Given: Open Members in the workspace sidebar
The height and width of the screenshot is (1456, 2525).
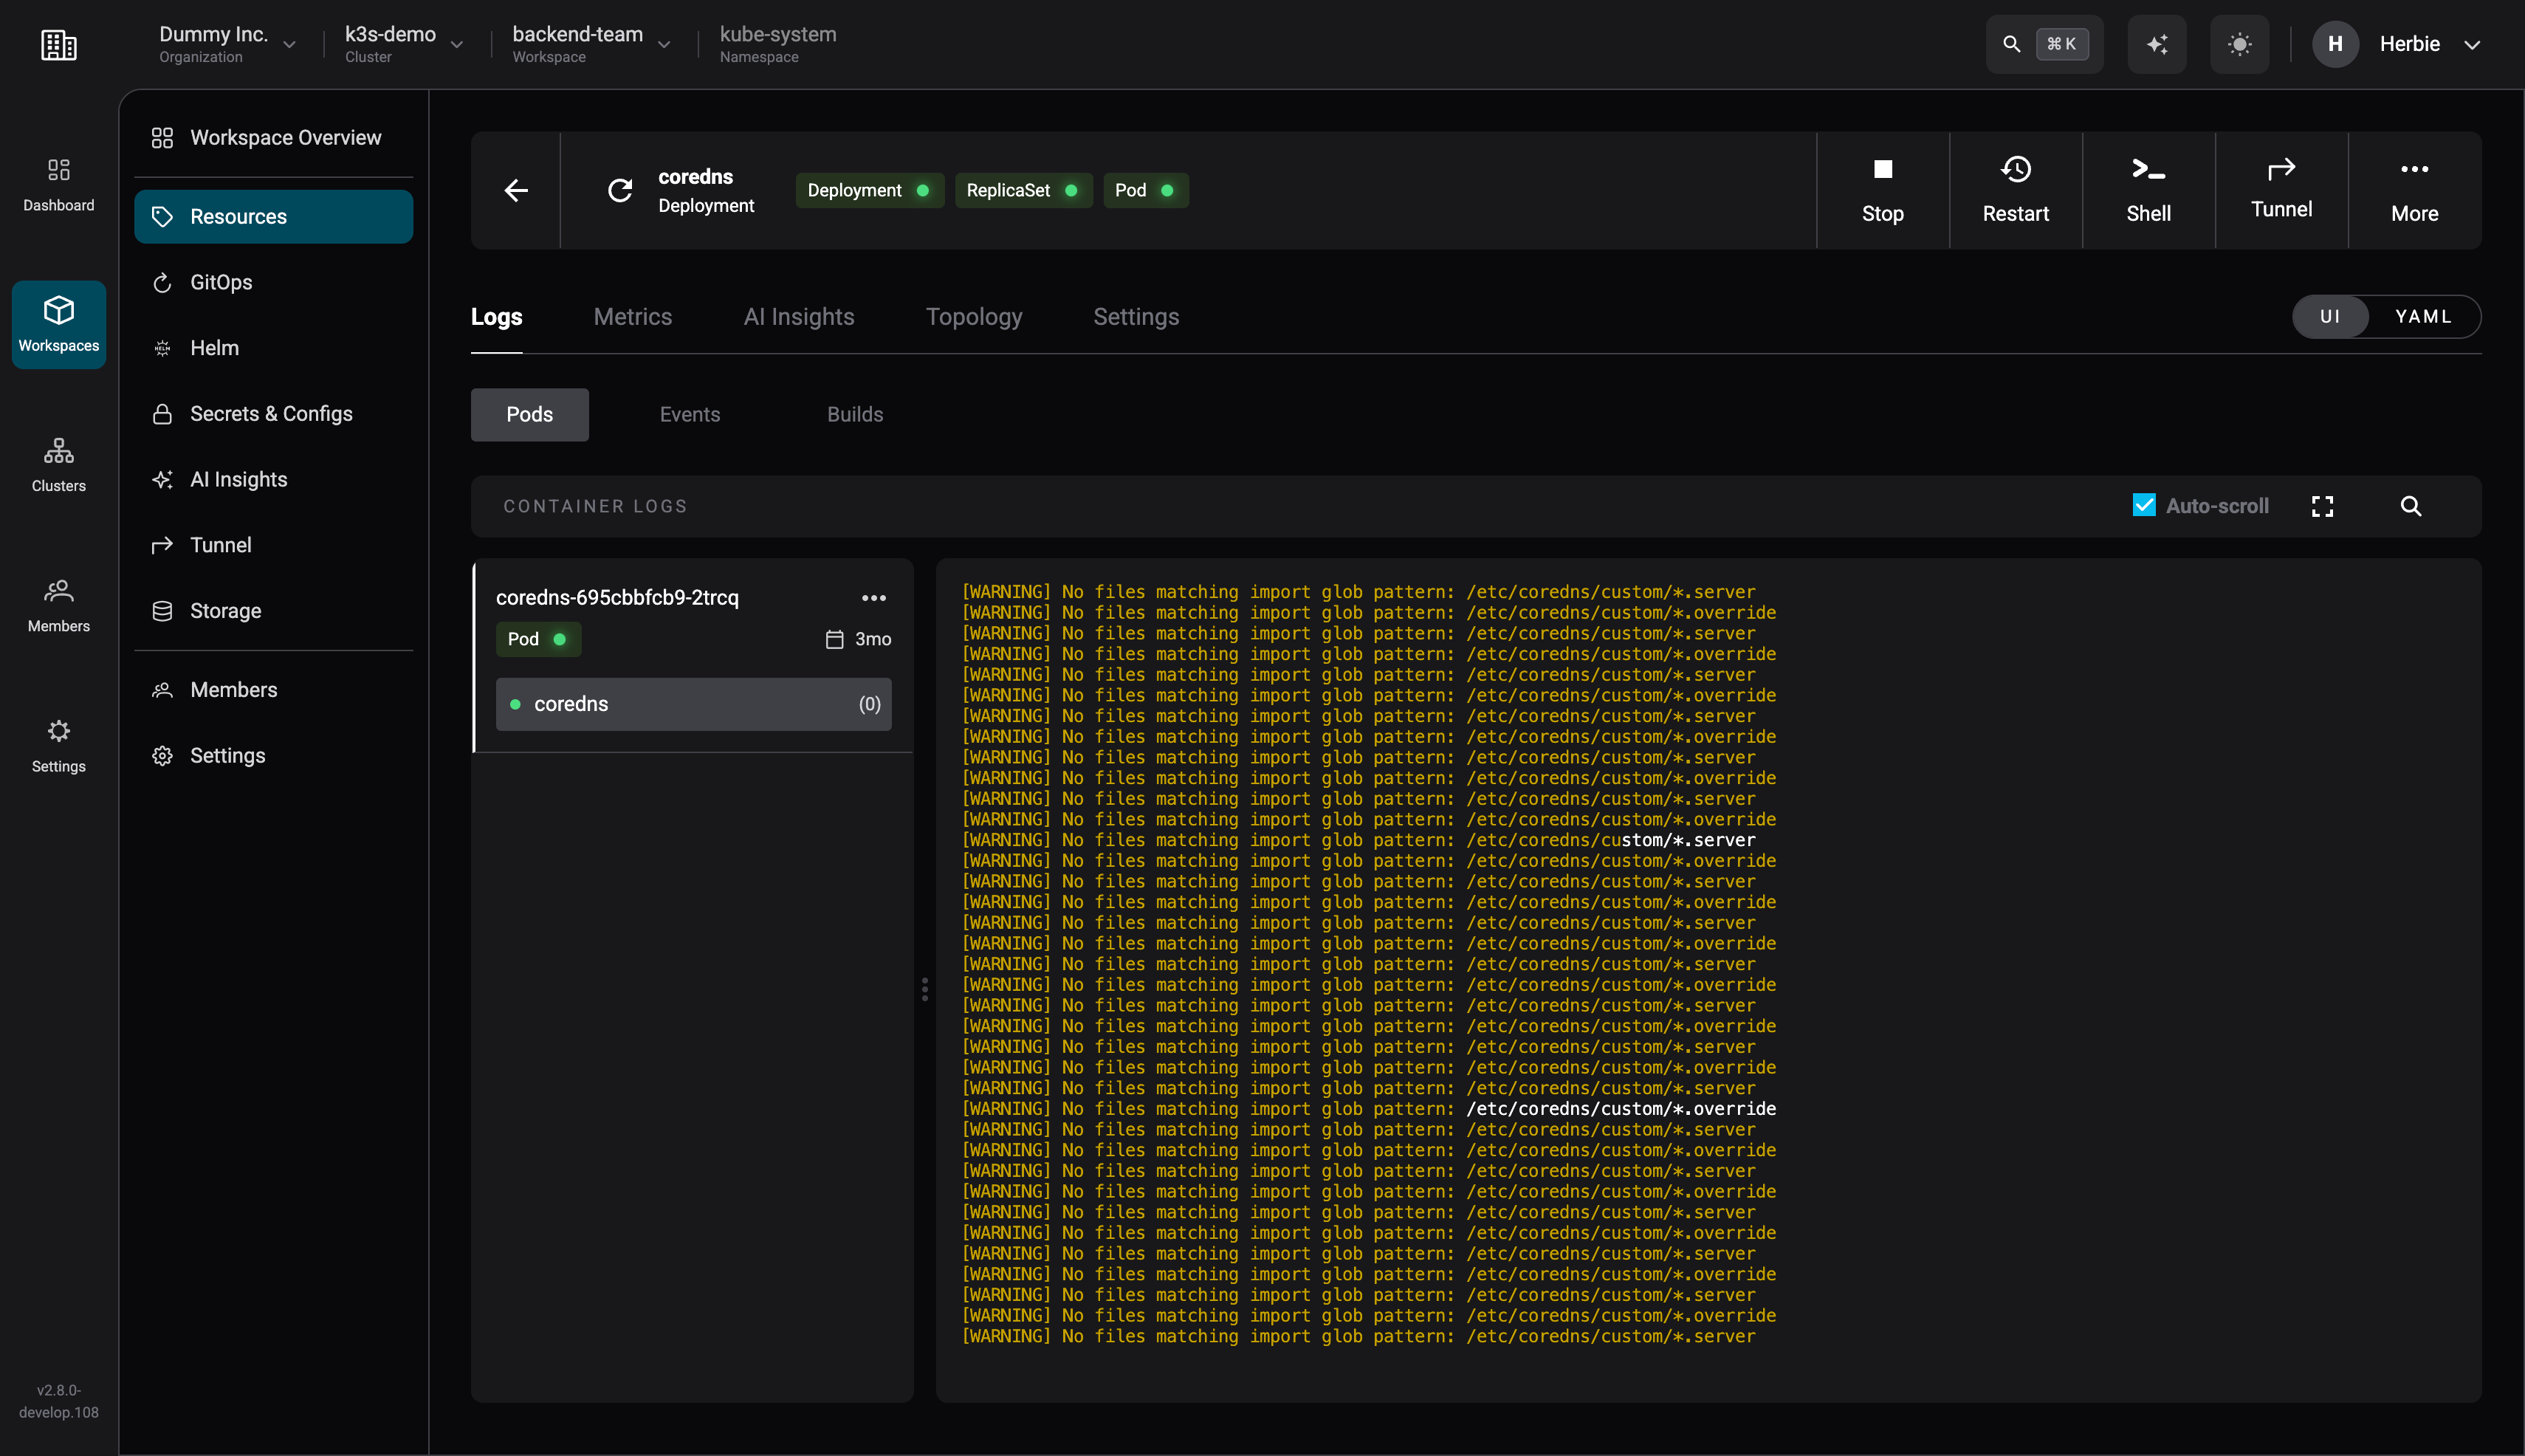Looking at the screenshot, I should 273,690.
